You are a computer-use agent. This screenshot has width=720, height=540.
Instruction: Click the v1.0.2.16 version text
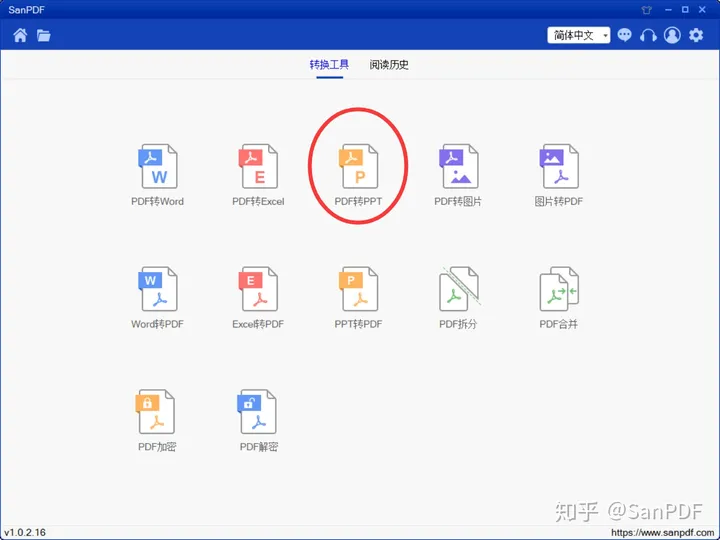[x=25, y=533]
